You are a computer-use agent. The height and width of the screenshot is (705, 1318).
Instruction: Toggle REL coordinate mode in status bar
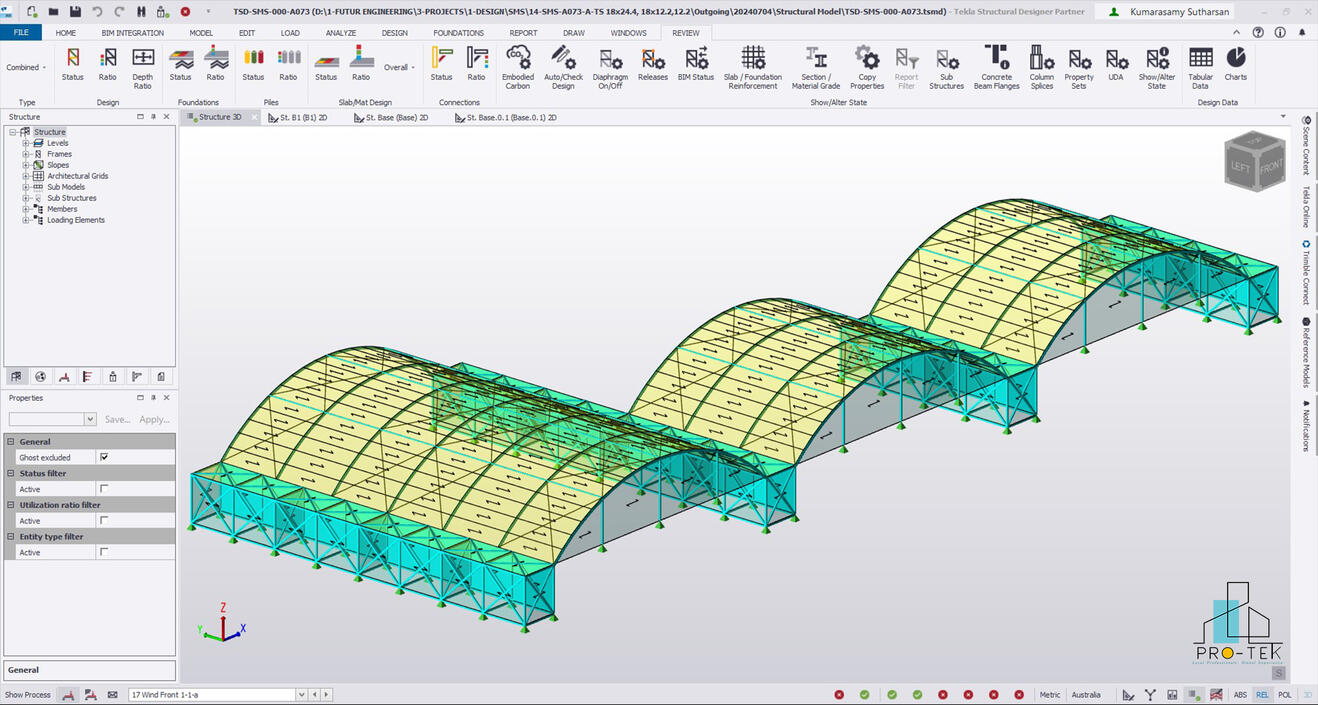click(1262, 694)
